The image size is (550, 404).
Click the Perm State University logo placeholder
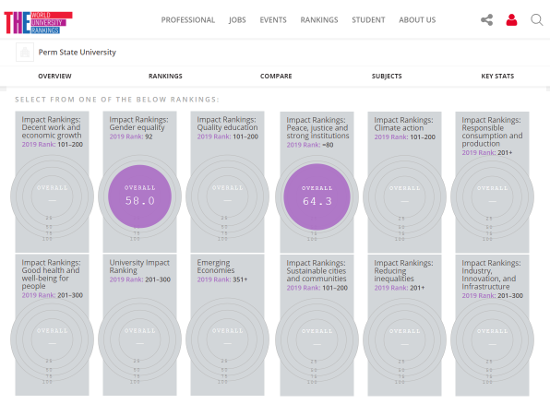pyautogui.click(x=25, y=52)
